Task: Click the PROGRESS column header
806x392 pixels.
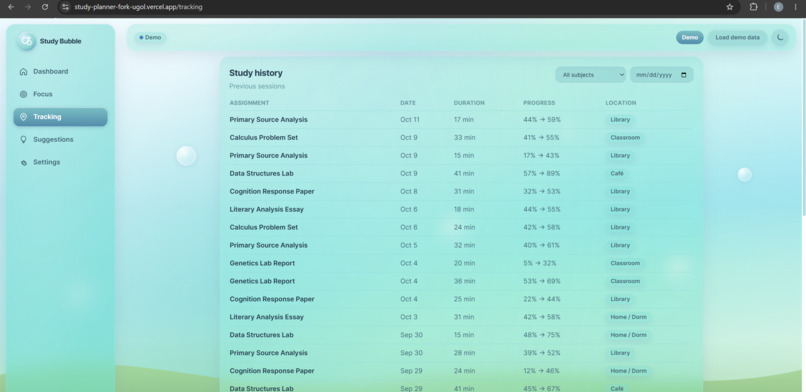Action: [x=539, y=103]
